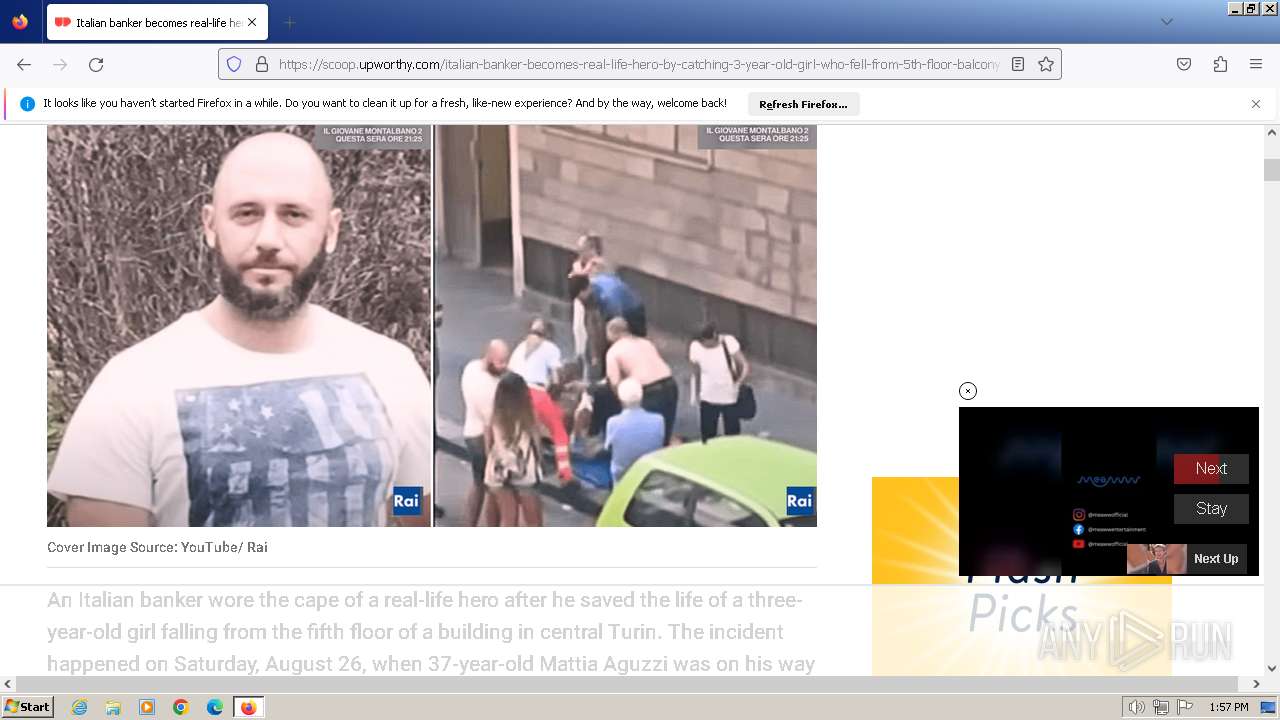Open File Explorer from taskbar
The height and width of the screenshot is (720, 1280).
pyautogui.click(x=113, y=707)
